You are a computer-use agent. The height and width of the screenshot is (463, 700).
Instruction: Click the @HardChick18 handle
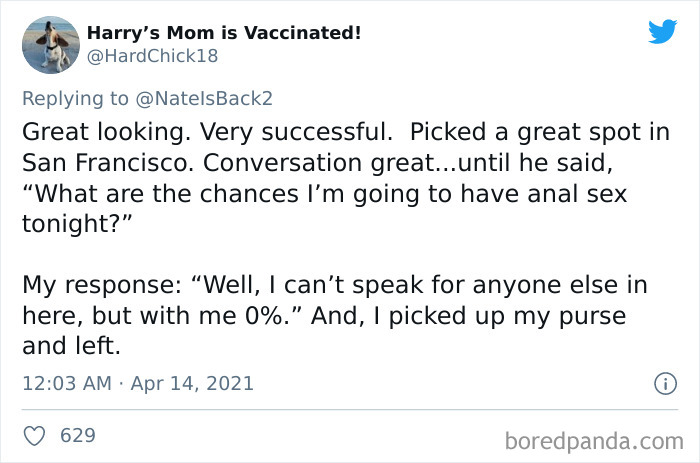(x=152, y=56)
